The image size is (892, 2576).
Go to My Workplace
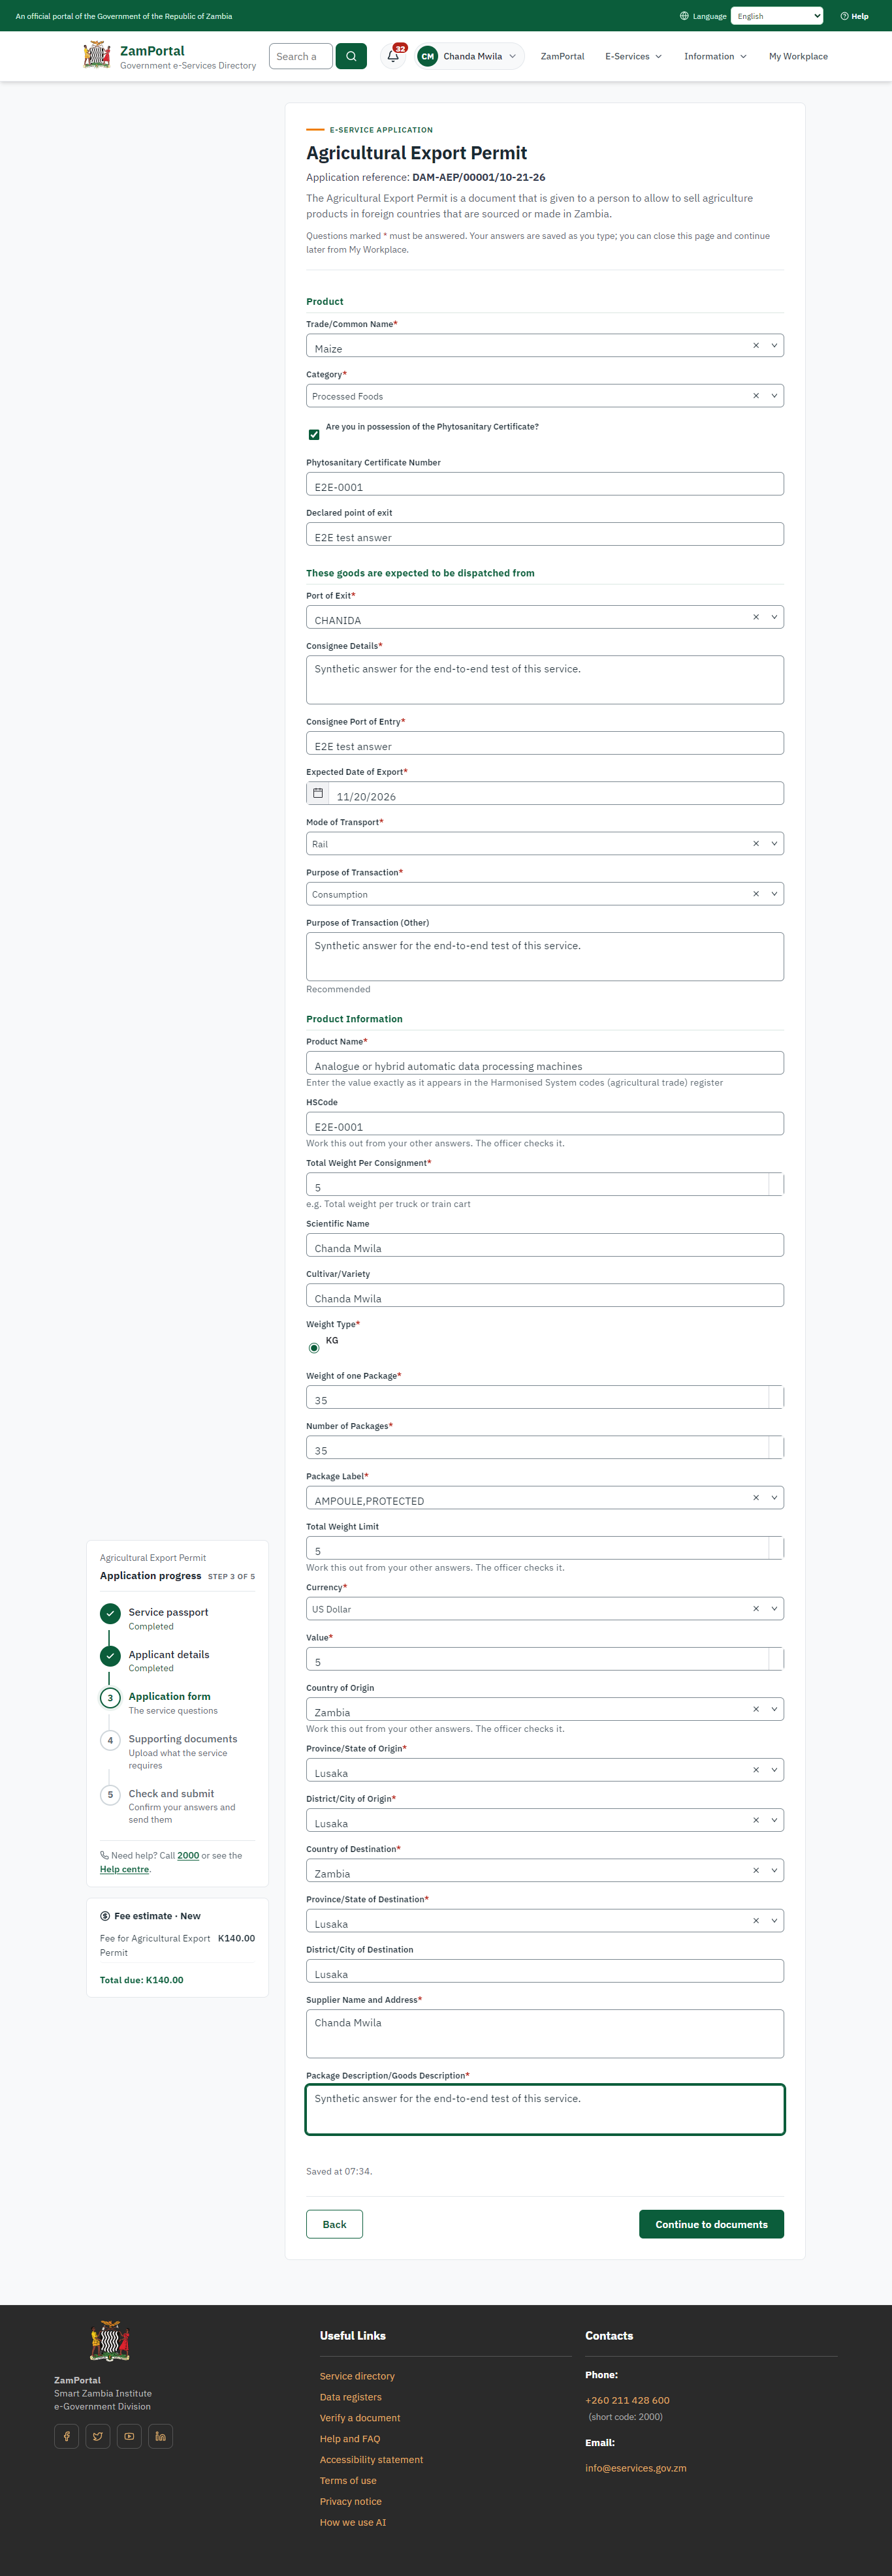point(798,56)
